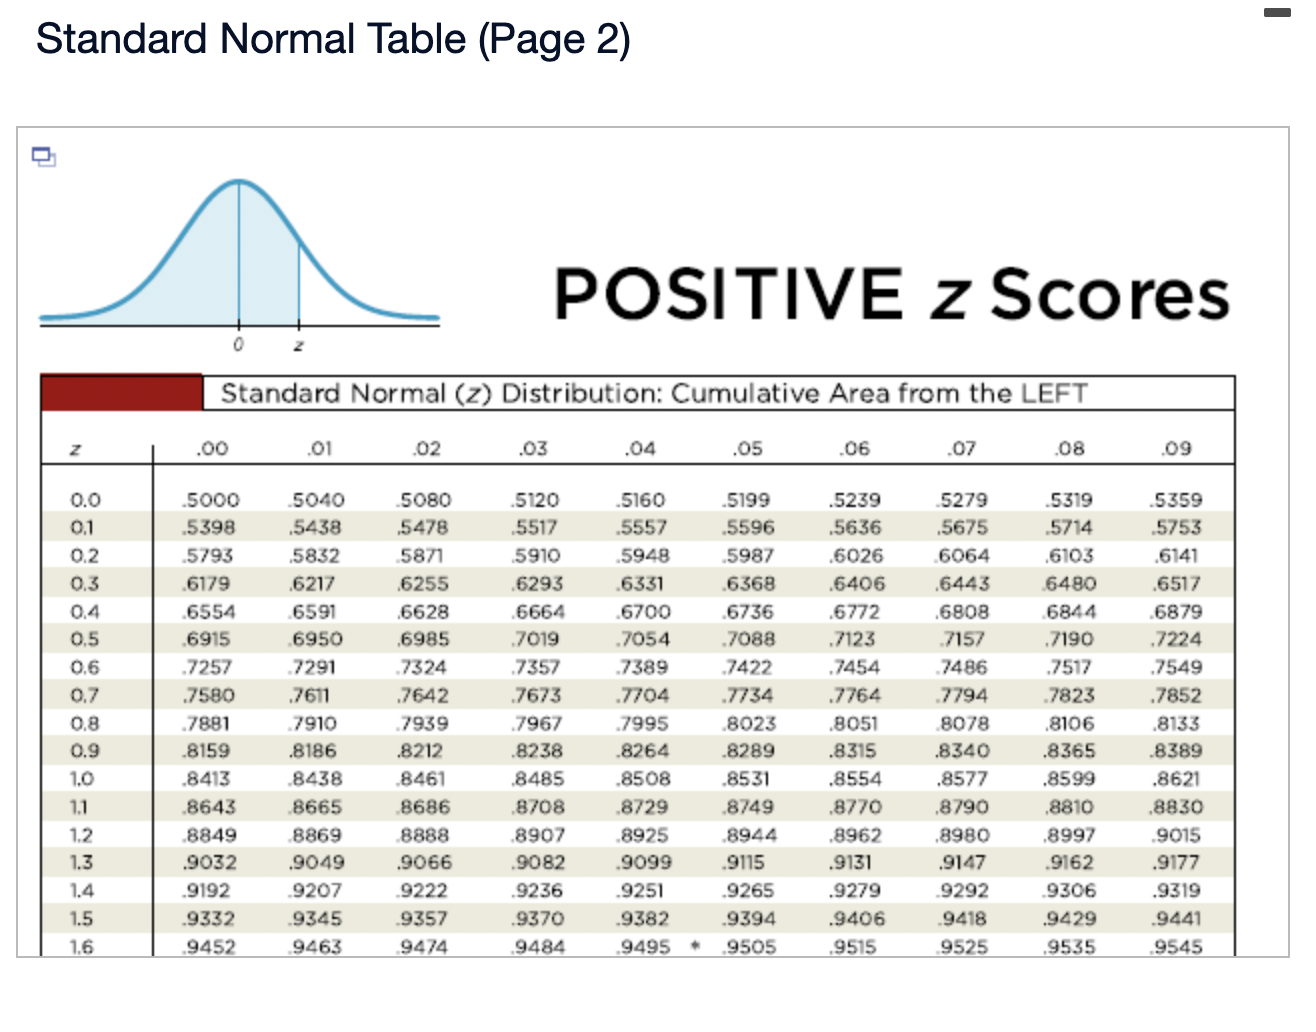Image resolution: width=1316 pixels, height=1032 pixels.
Task: Click table value .9545
Action: pos(1176,947)
